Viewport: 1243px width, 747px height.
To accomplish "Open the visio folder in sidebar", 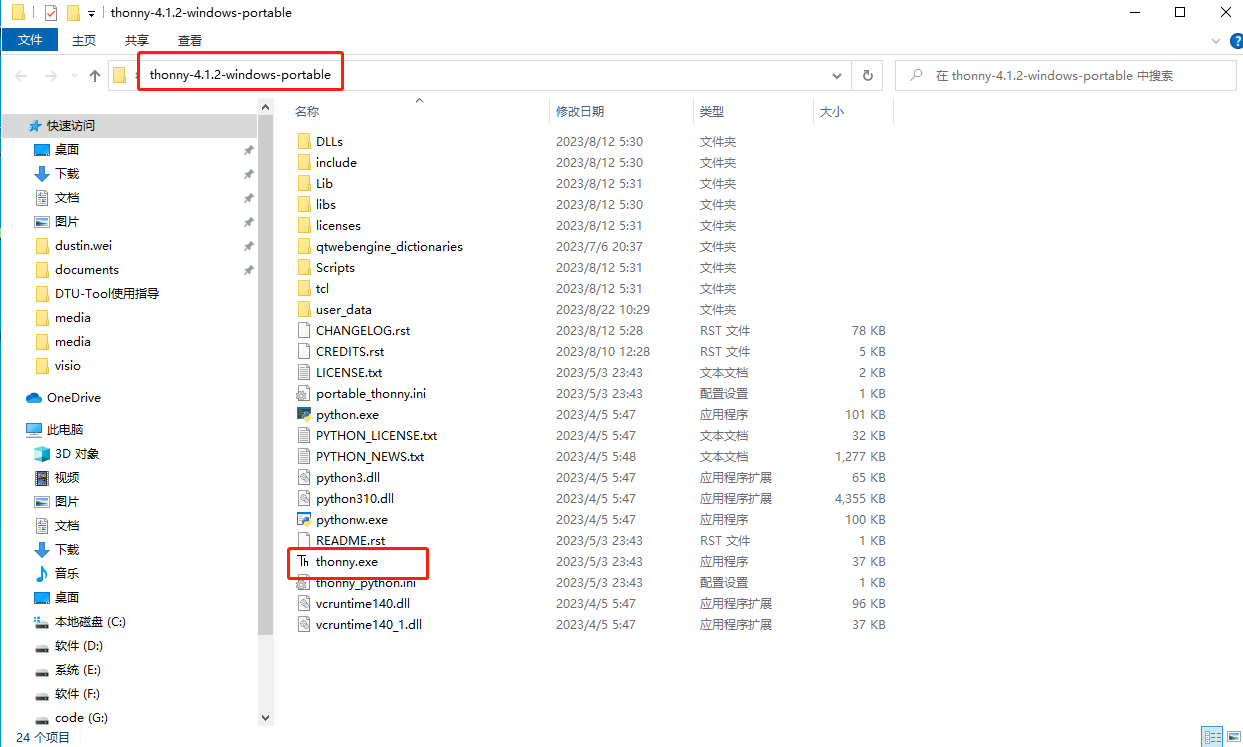I will click(x=68, y=365).
